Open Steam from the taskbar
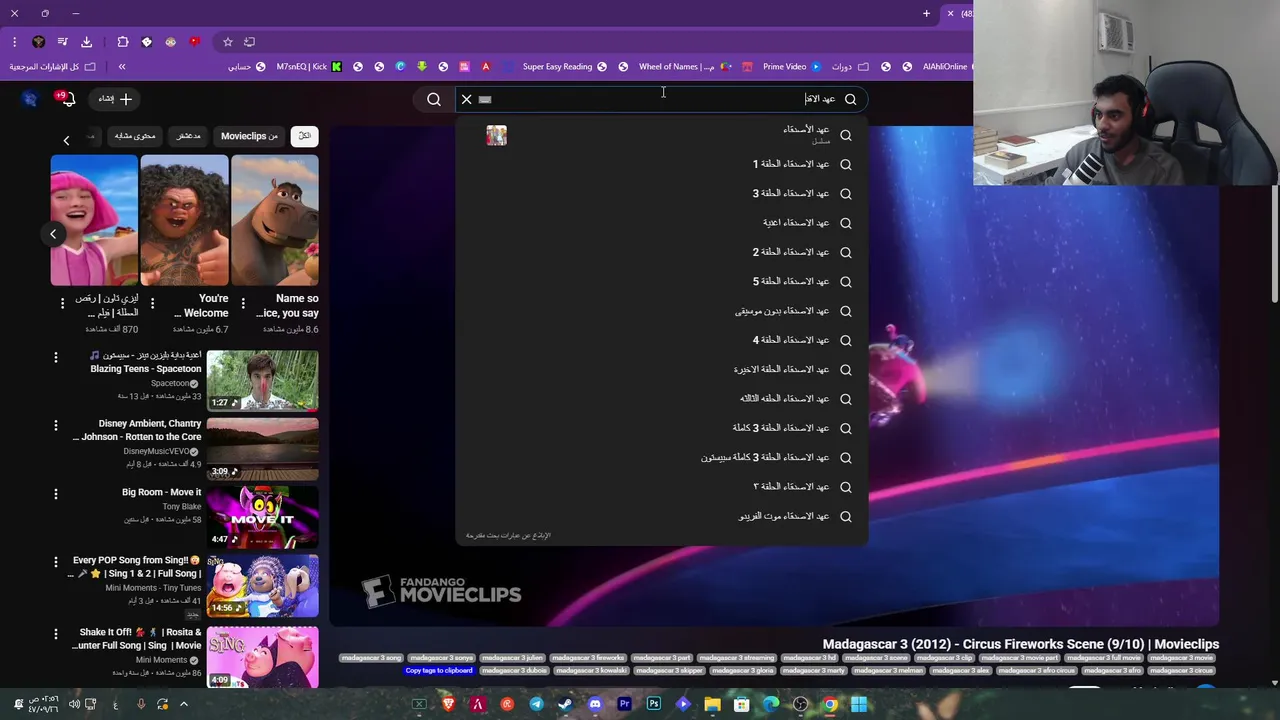1280x720 pixels. 565,704
